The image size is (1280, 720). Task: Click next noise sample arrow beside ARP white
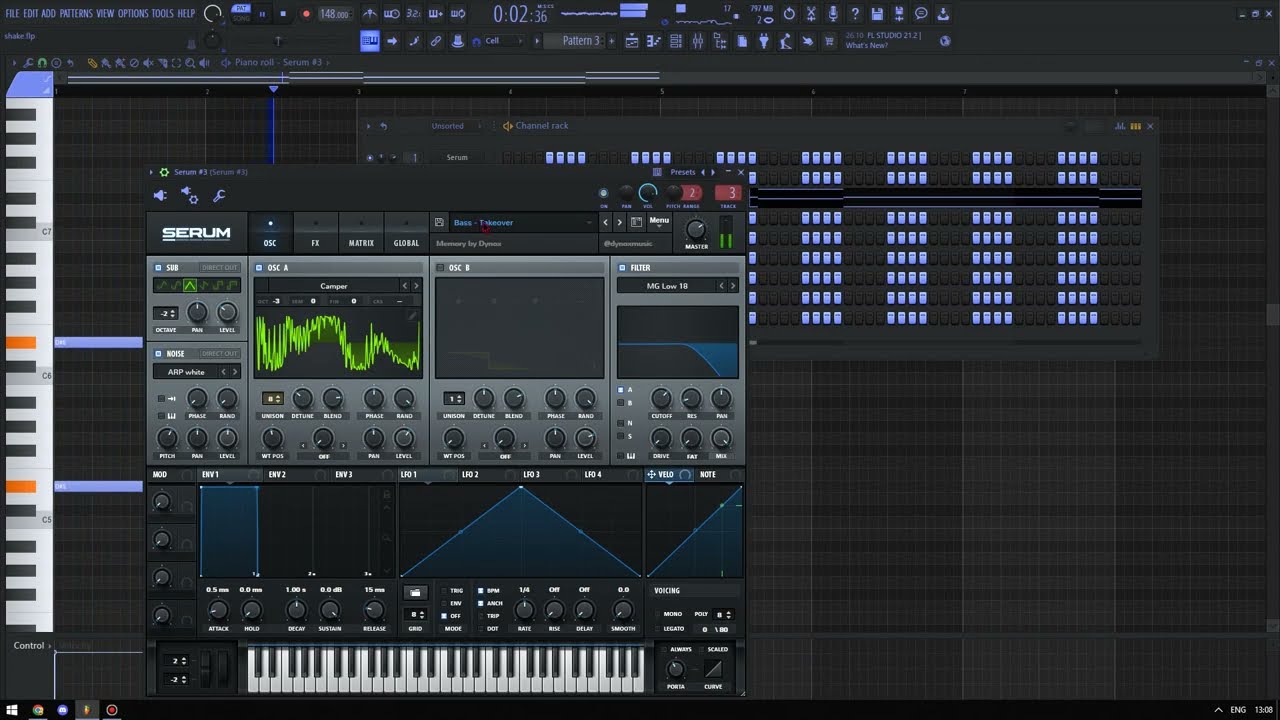234,372
